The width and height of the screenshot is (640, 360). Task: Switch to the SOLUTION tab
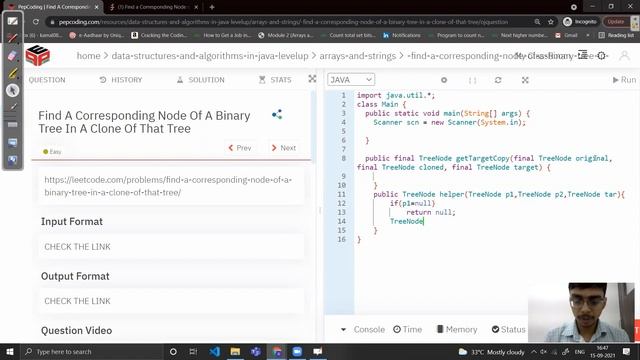coord(201,80)
